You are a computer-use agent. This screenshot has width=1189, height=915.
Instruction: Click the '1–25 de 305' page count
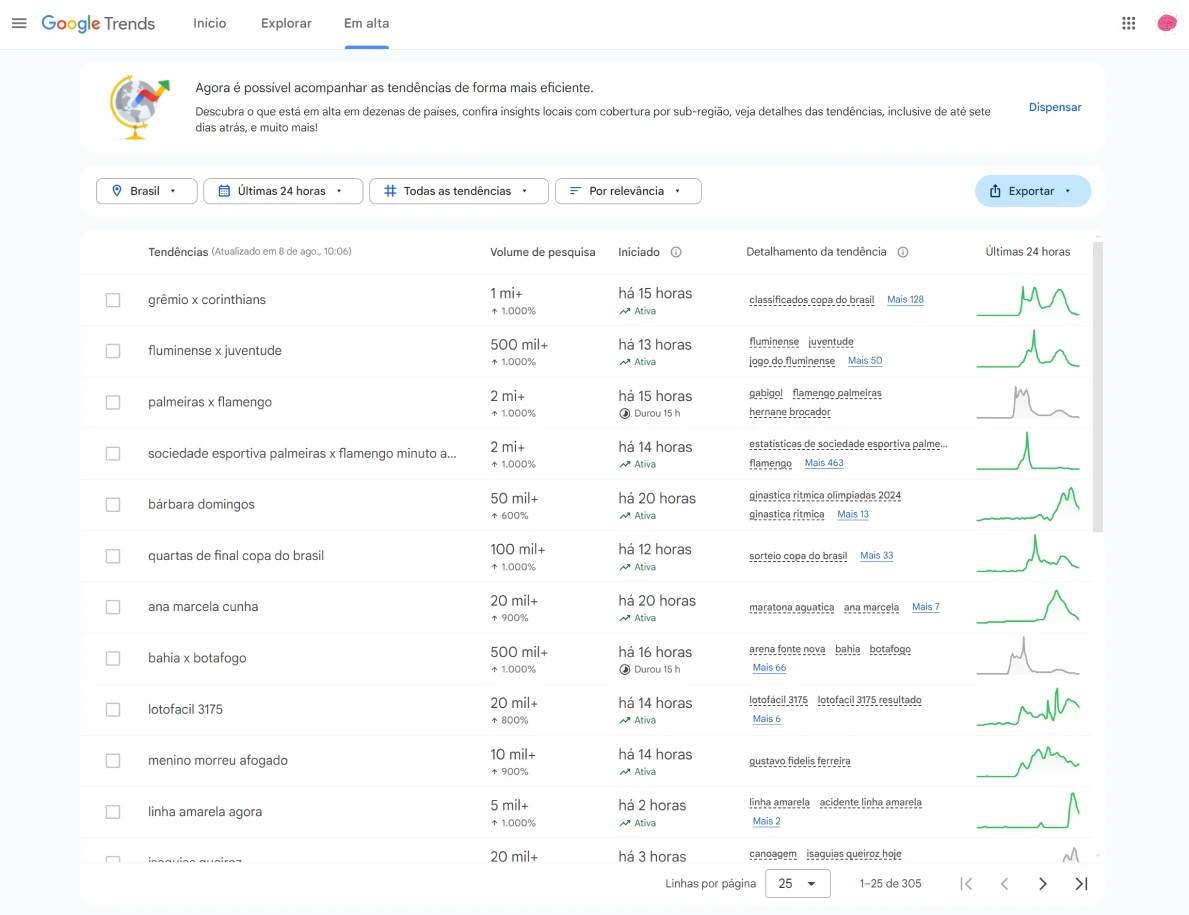tap(890, 884)
